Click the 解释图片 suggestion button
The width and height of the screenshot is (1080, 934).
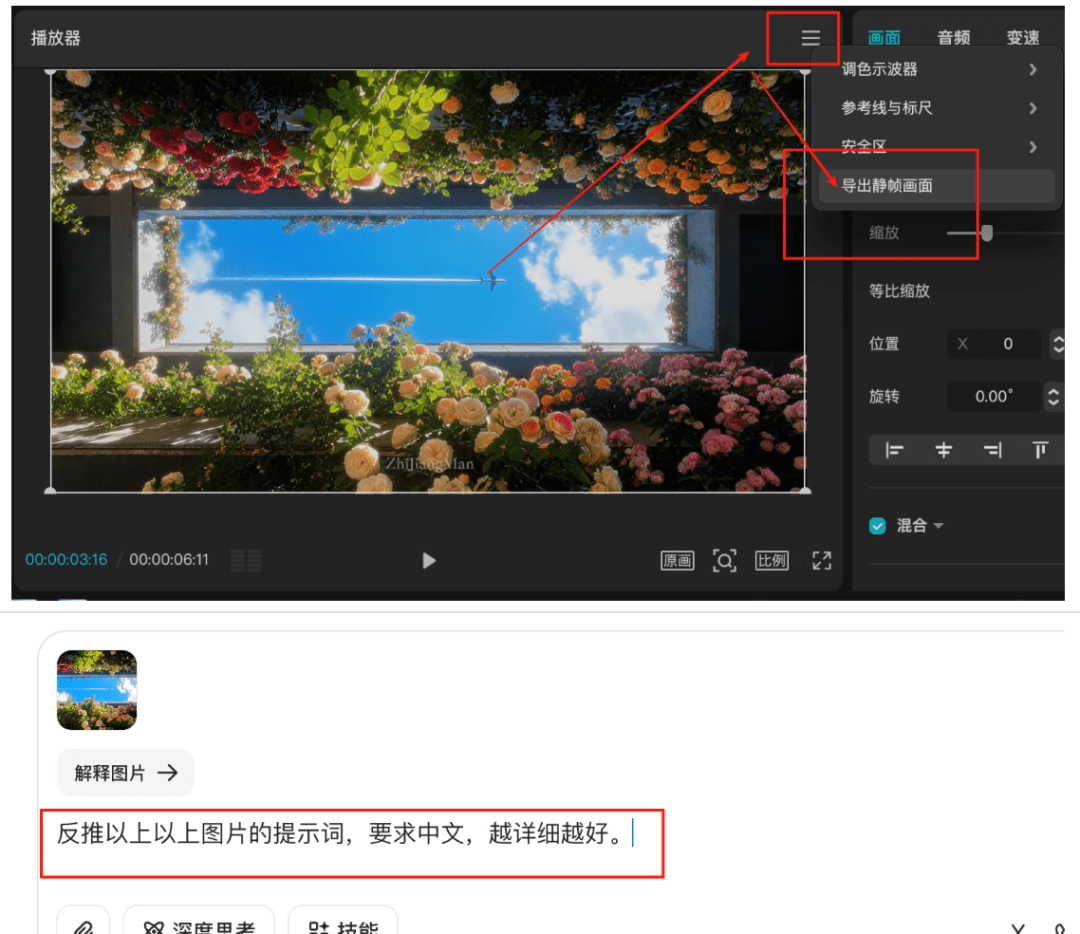click(x=125, y=772)
